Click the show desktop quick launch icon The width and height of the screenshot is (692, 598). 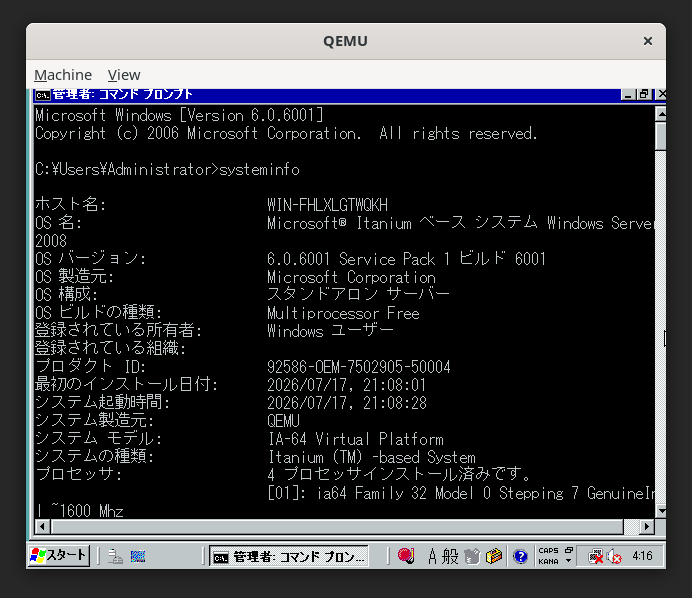(x=138, y=556)
